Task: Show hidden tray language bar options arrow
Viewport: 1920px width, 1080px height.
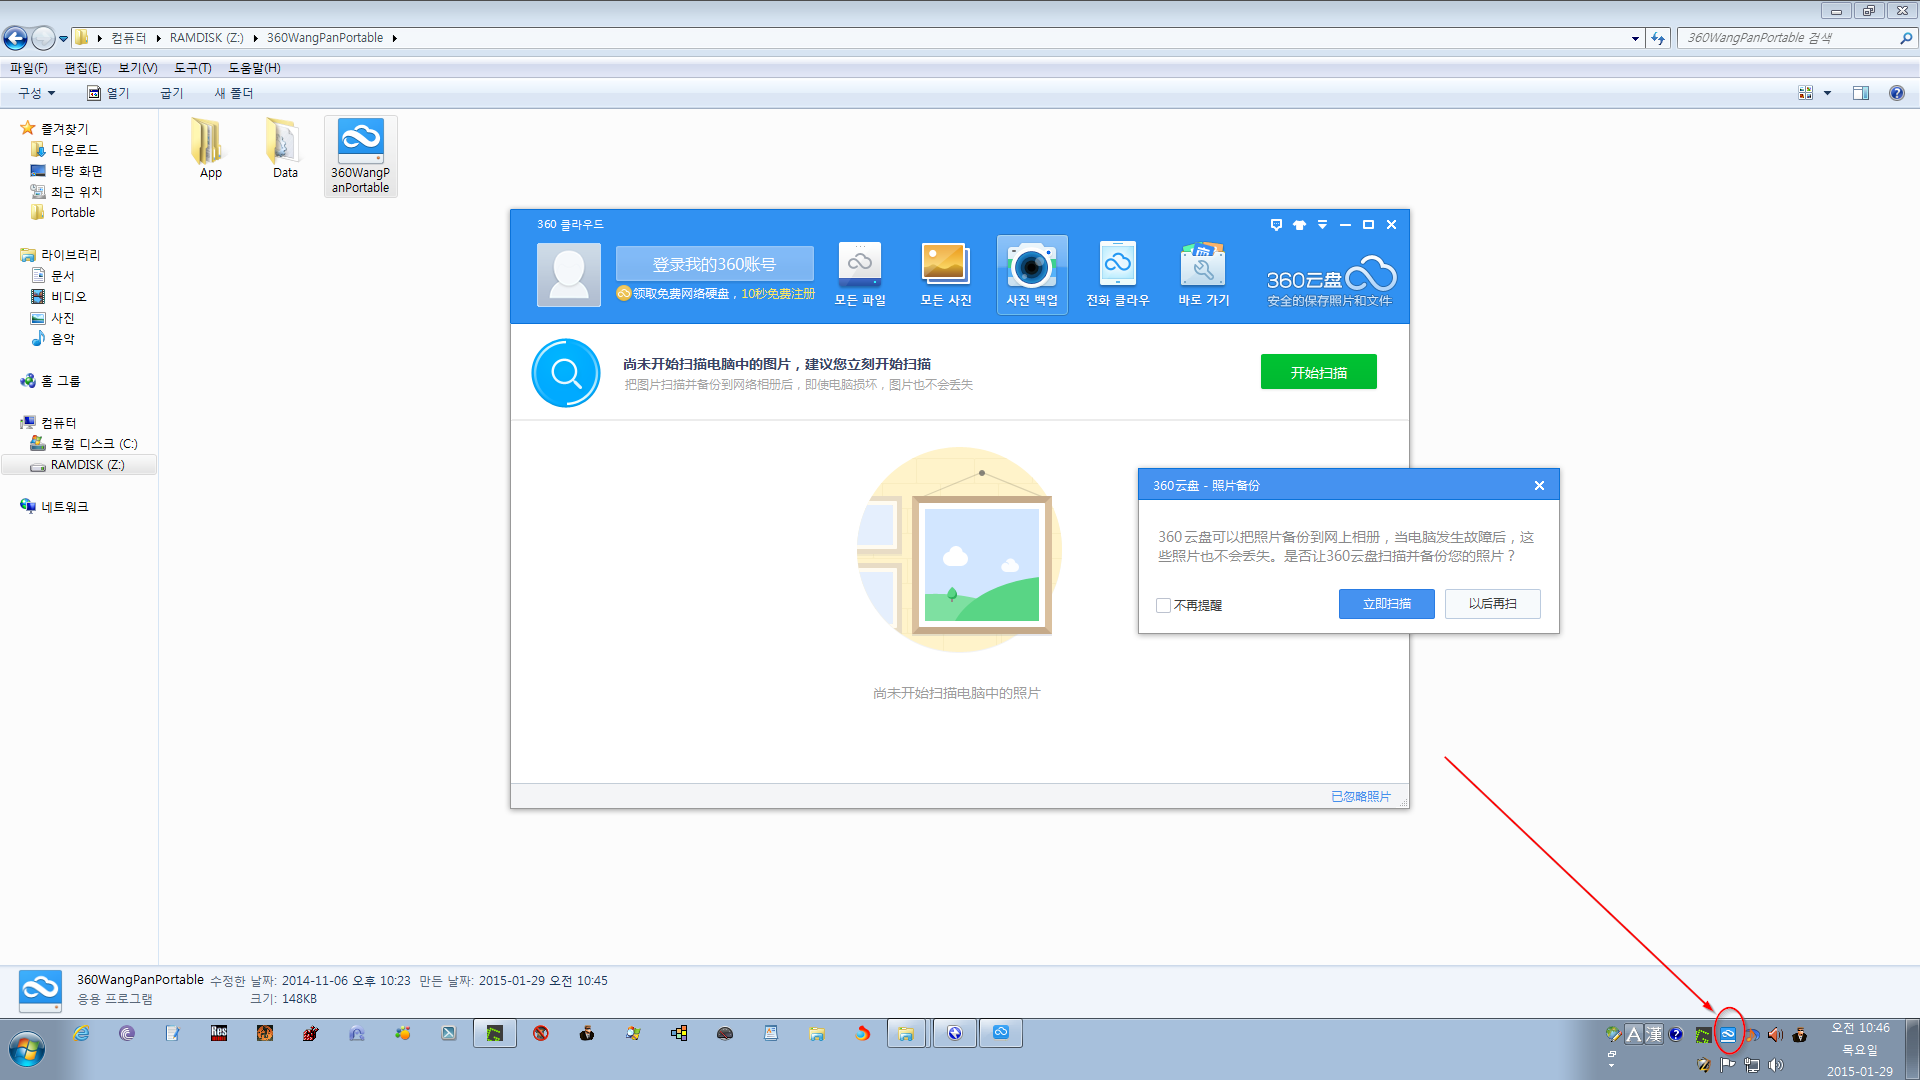Action: tap(1611, 1065)
